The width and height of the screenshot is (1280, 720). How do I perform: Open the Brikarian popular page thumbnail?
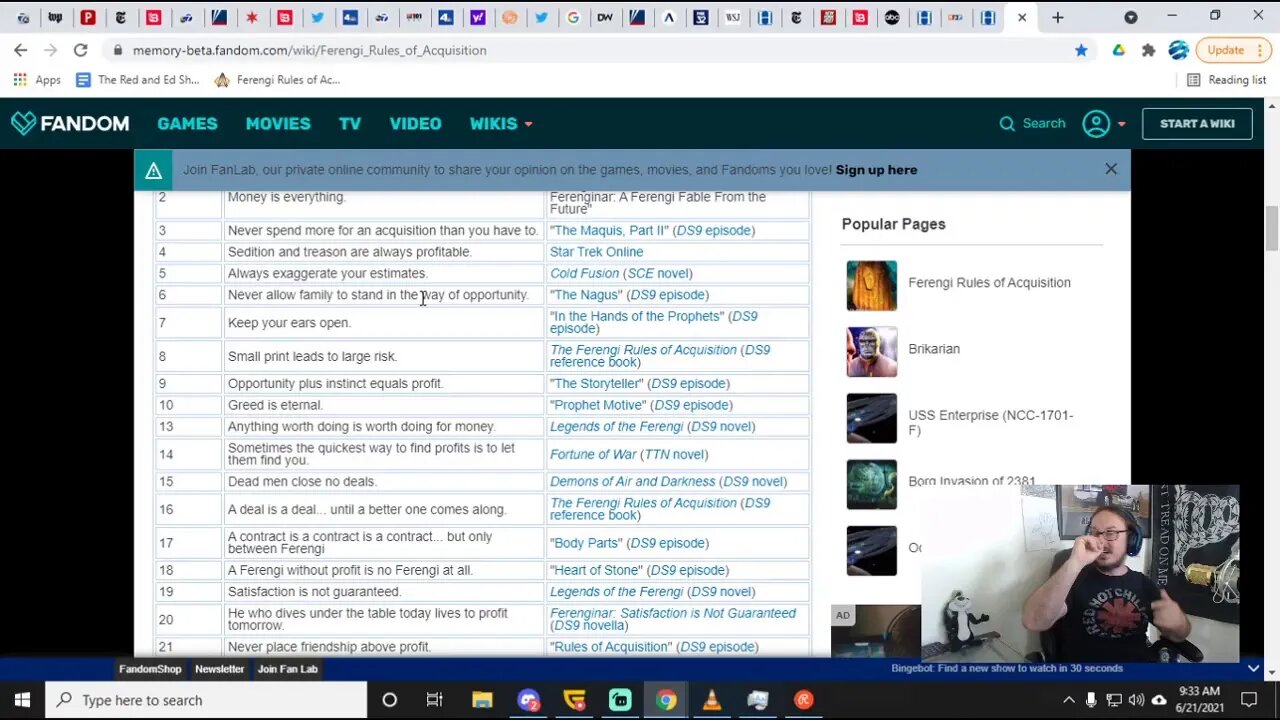tap(872, 352)
